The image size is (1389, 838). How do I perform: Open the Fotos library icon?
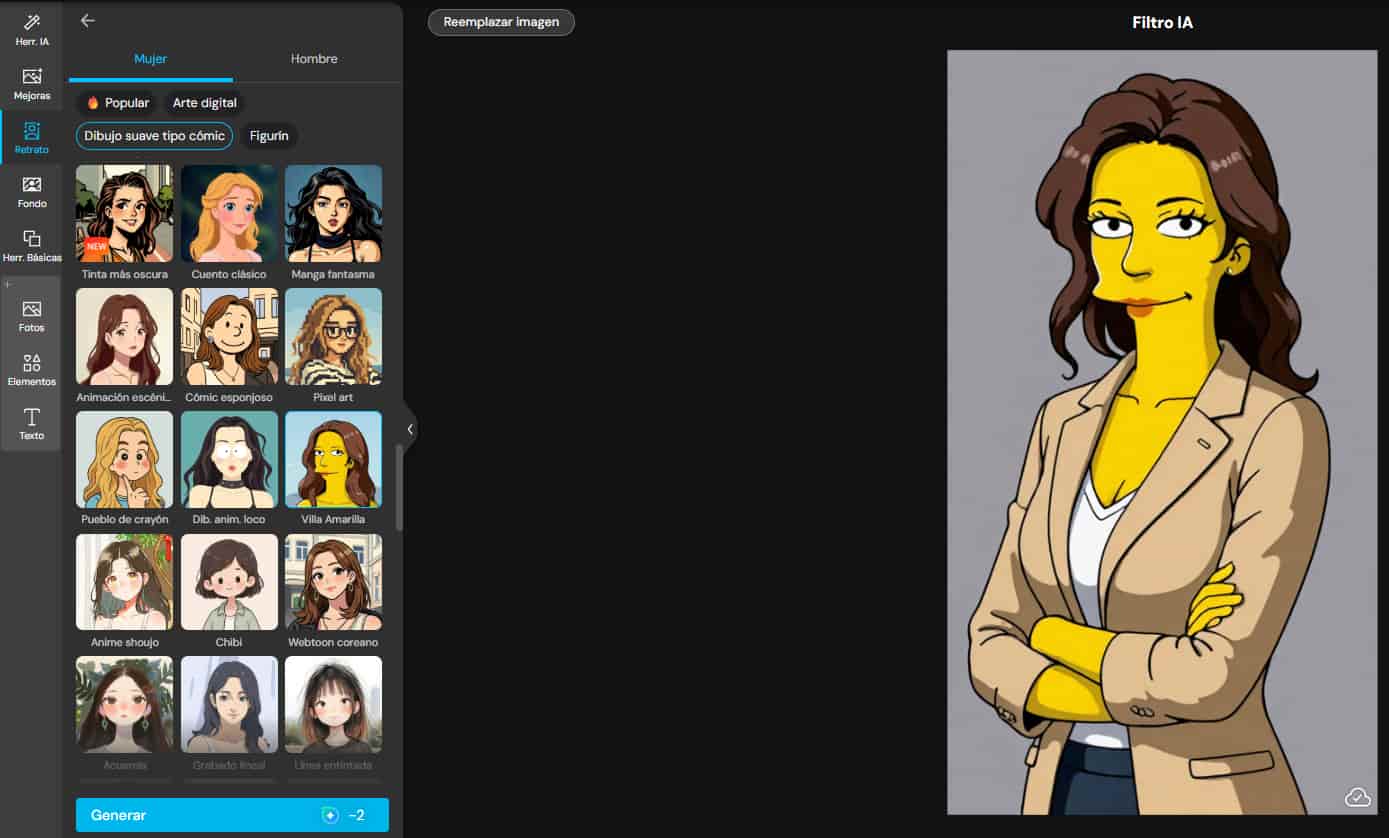coord(32,316)
